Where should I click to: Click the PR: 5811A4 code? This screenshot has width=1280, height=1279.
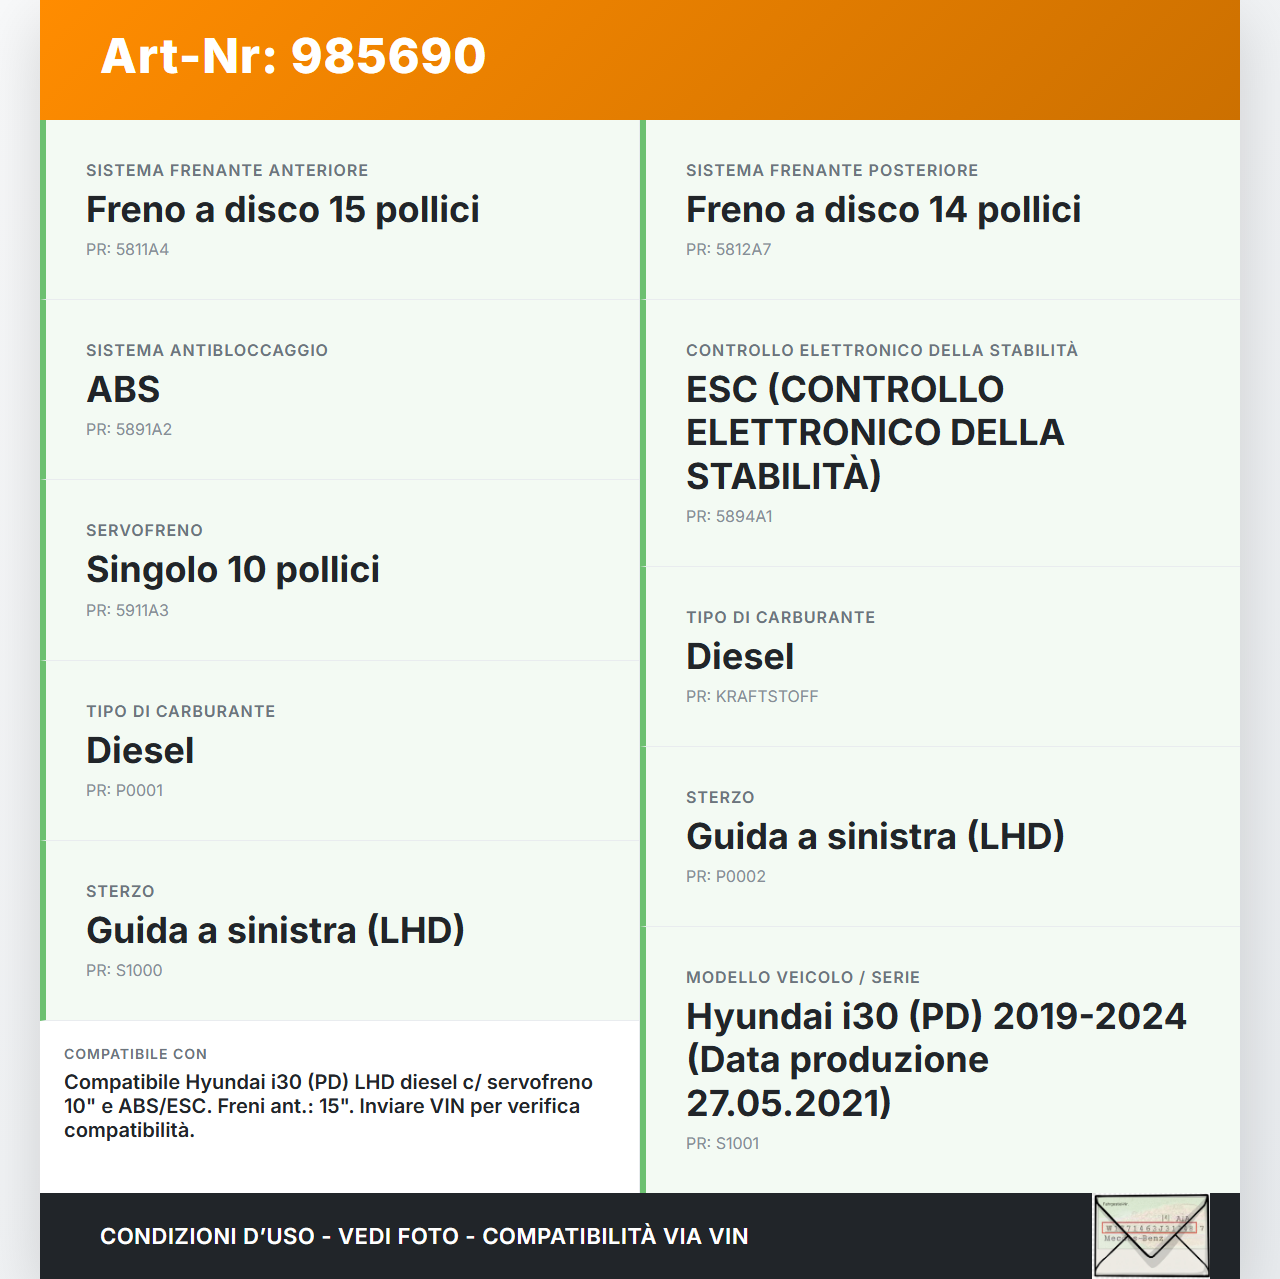pos(127,250)
